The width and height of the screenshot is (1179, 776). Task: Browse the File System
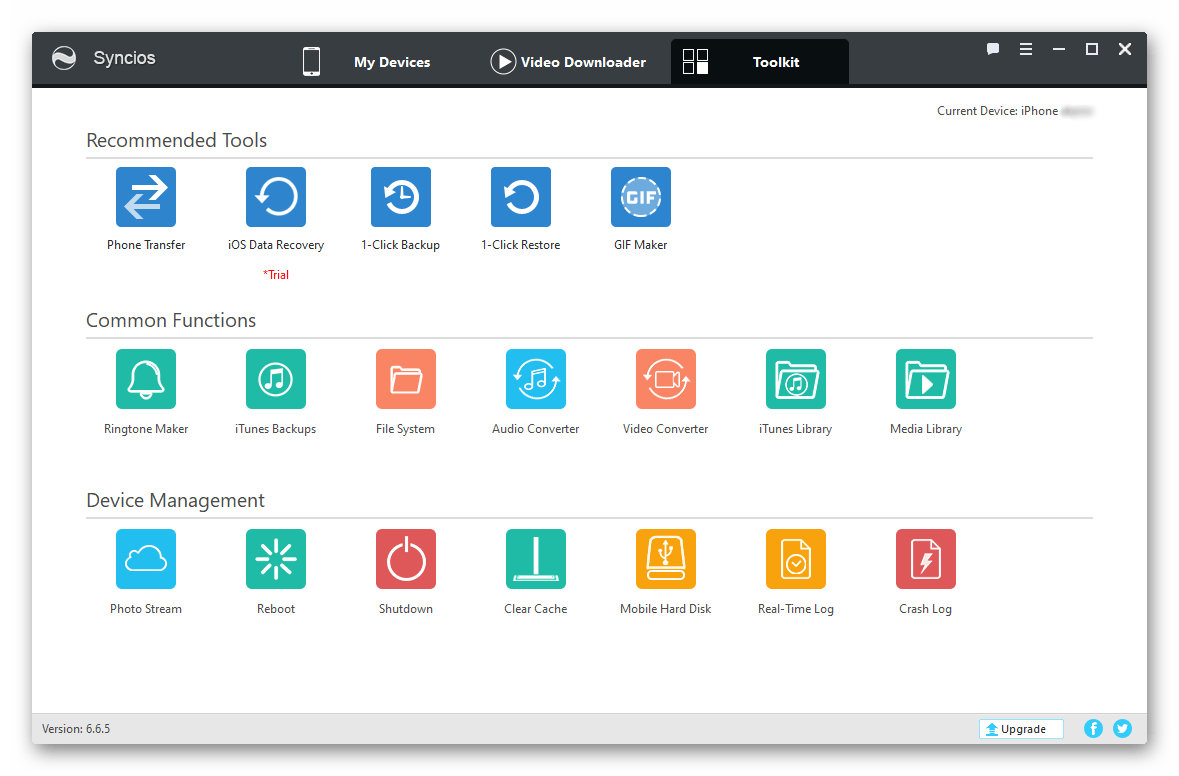pos(406,379)
